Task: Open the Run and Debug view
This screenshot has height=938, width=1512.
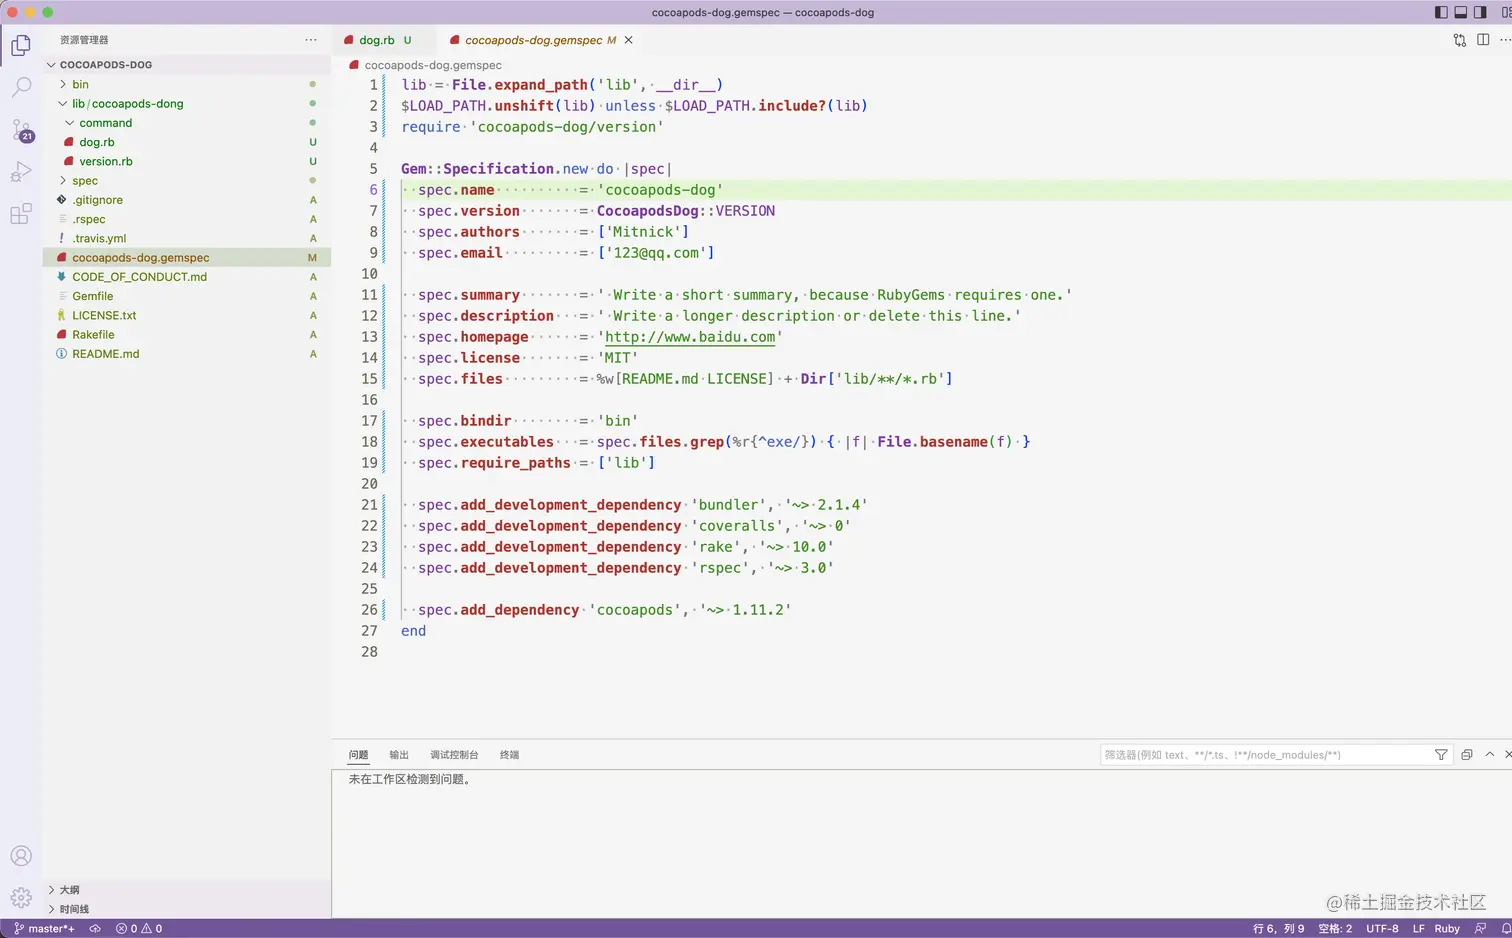Action: tap(21, 172)
